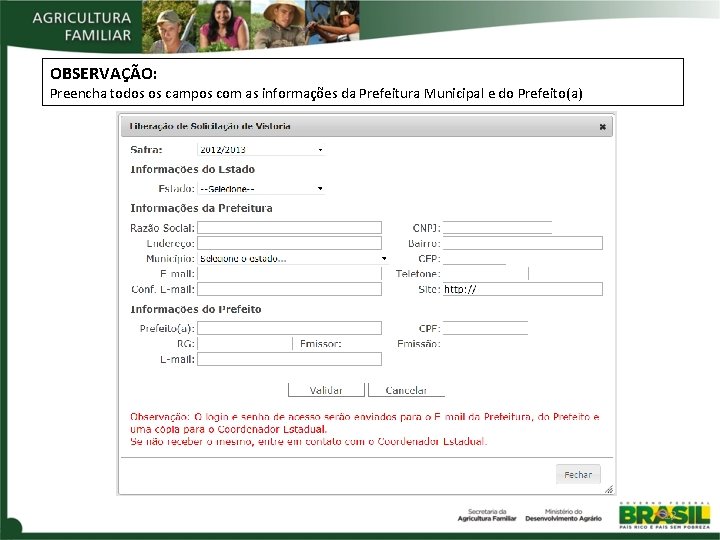Open the Município dropdown
Screen dimensions: 720x540
pyautogui.click(x=293, y=259)
